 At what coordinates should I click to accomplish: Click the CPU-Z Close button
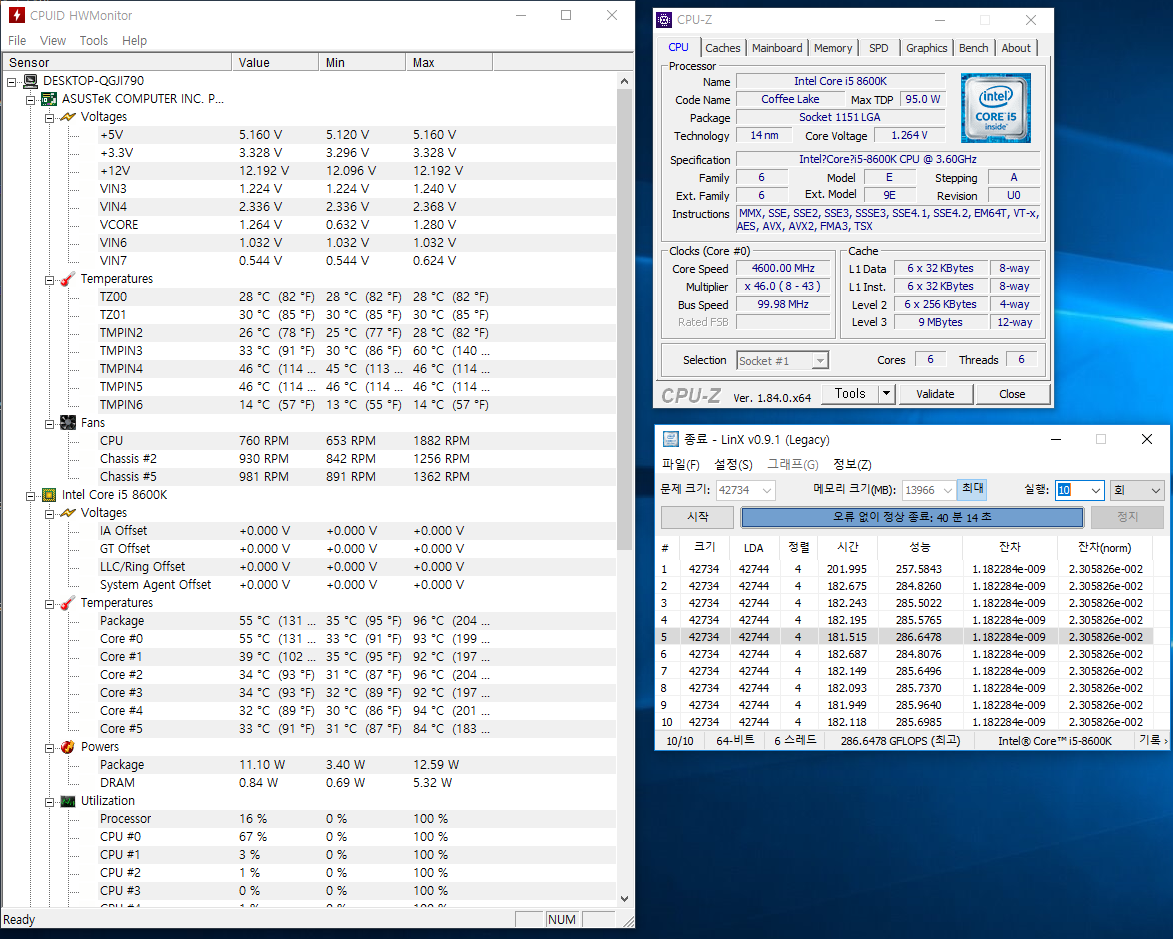click(x=1012, y=394)
